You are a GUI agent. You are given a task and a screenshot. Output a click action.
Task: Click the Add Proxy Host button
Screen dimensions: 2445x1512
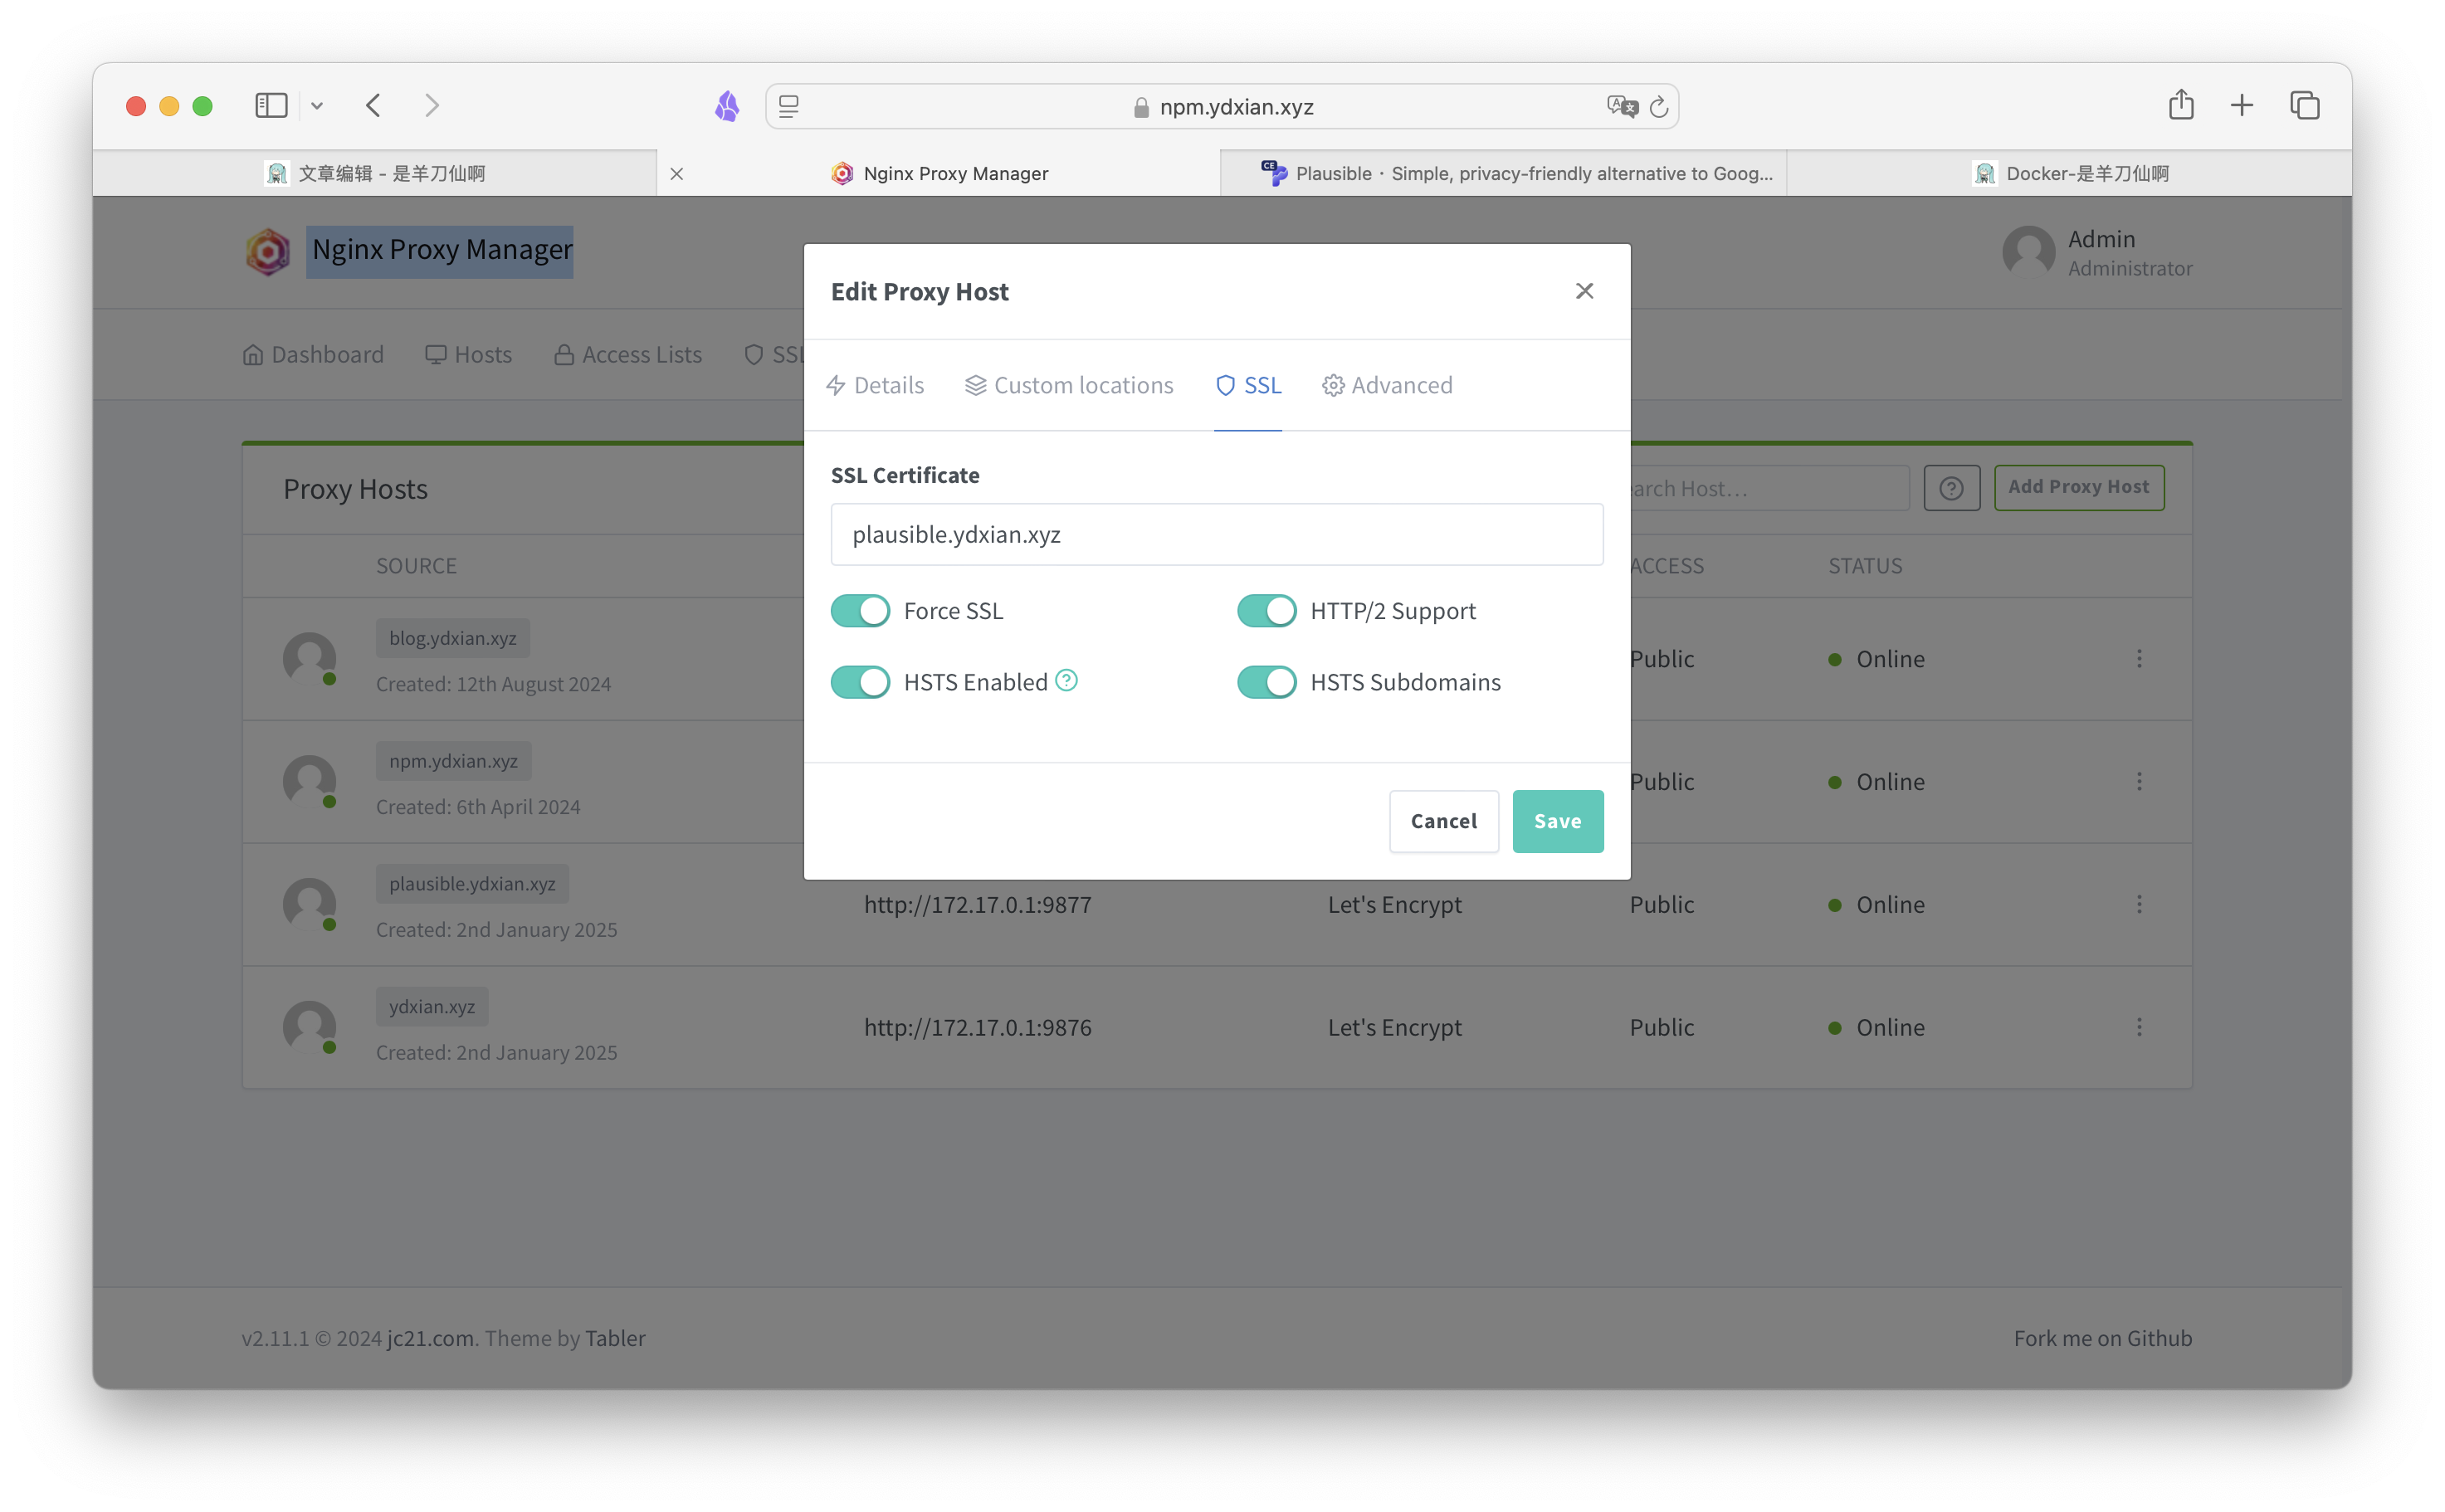pyautogui.click(x=2078, y=487)
